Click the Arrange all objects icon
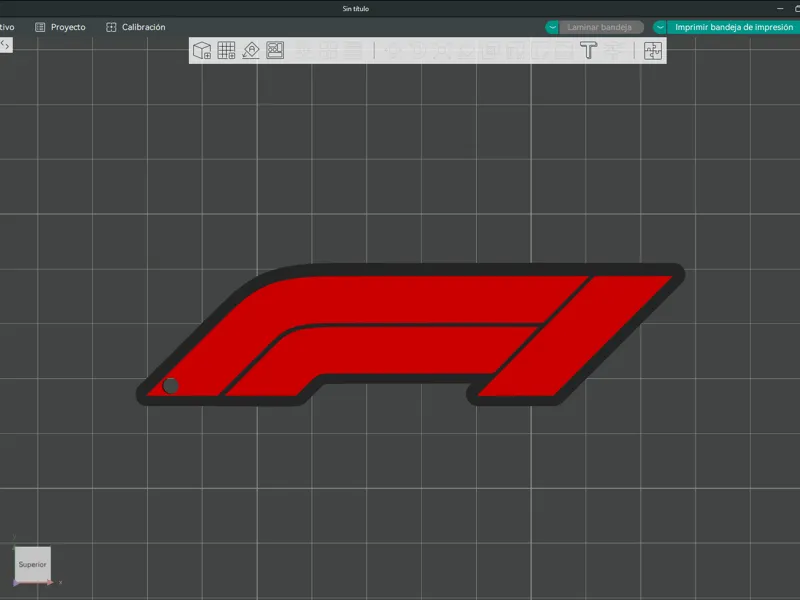This screenshot has width=800, height=600. (275, 51)
